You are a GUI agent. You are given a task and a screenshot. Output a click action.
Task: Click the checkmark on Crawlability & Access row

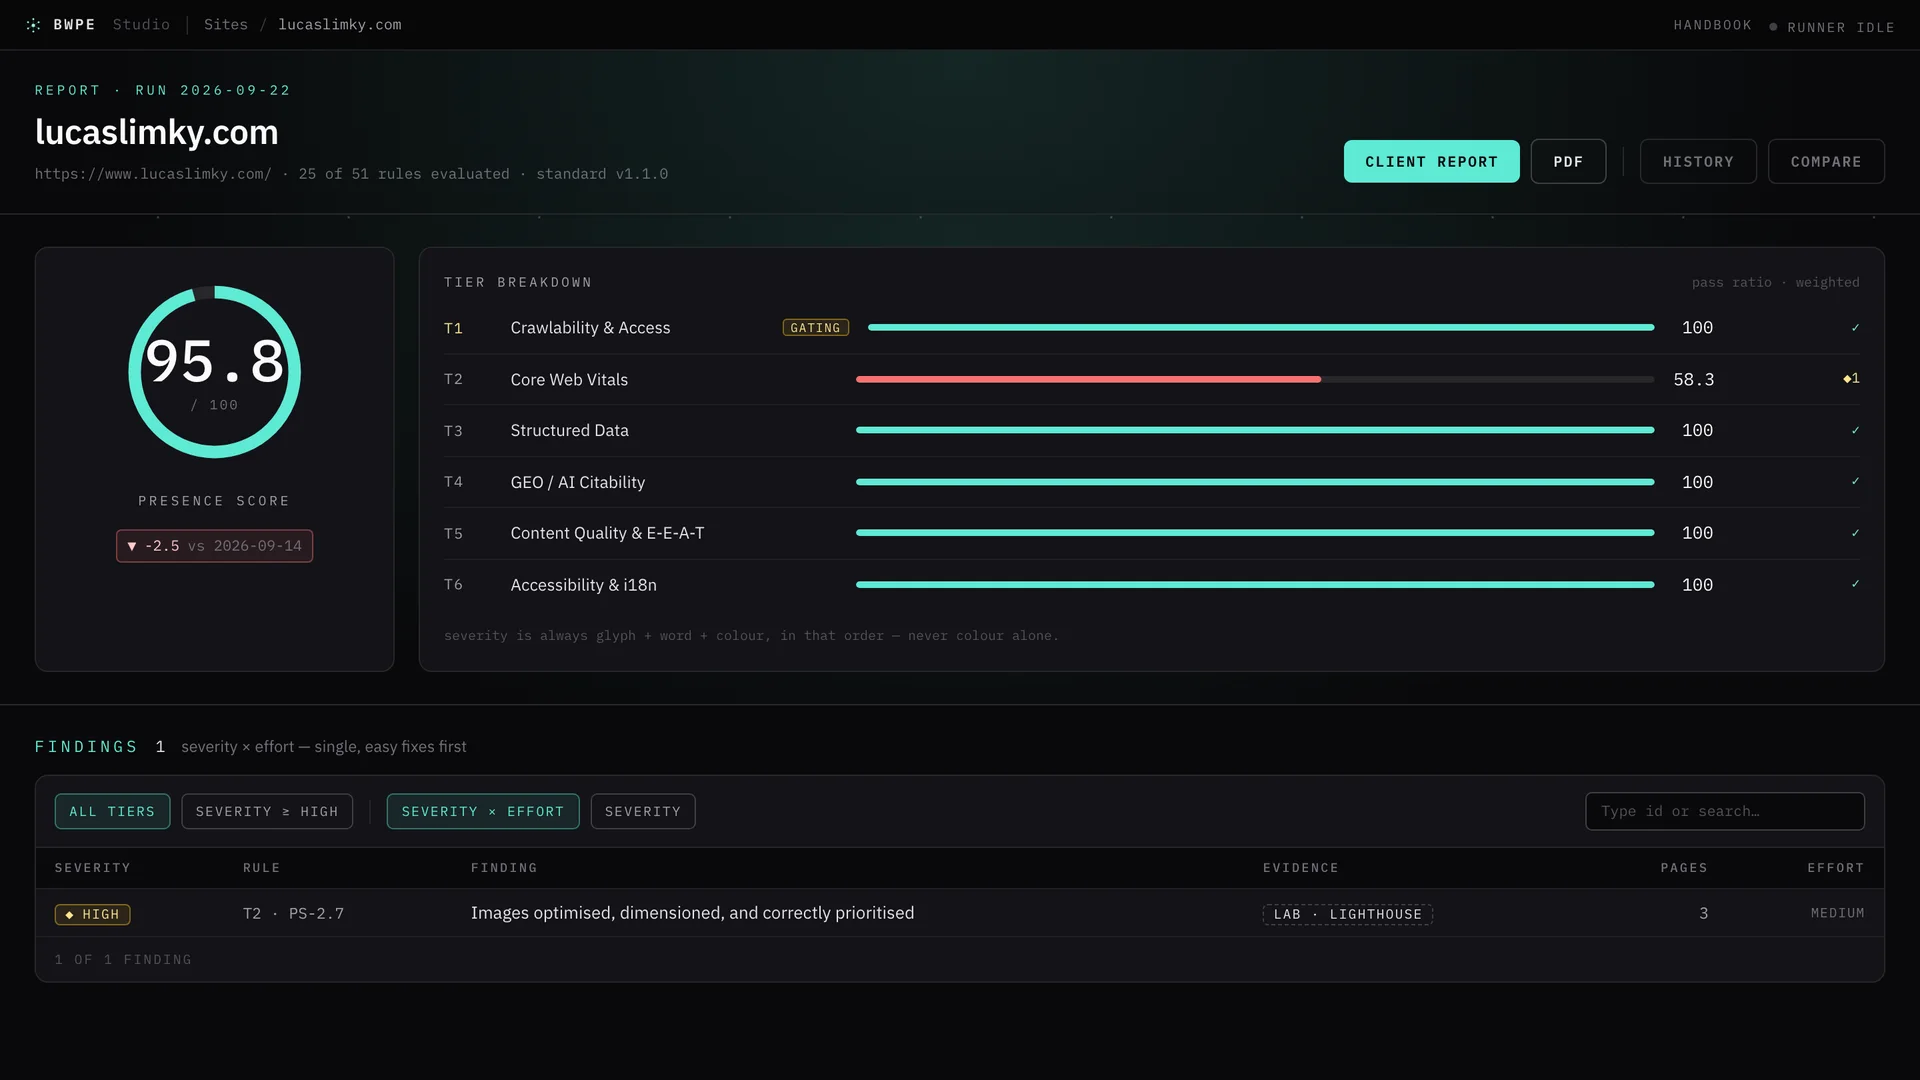pyautogui.click(x=1855, y=328)
